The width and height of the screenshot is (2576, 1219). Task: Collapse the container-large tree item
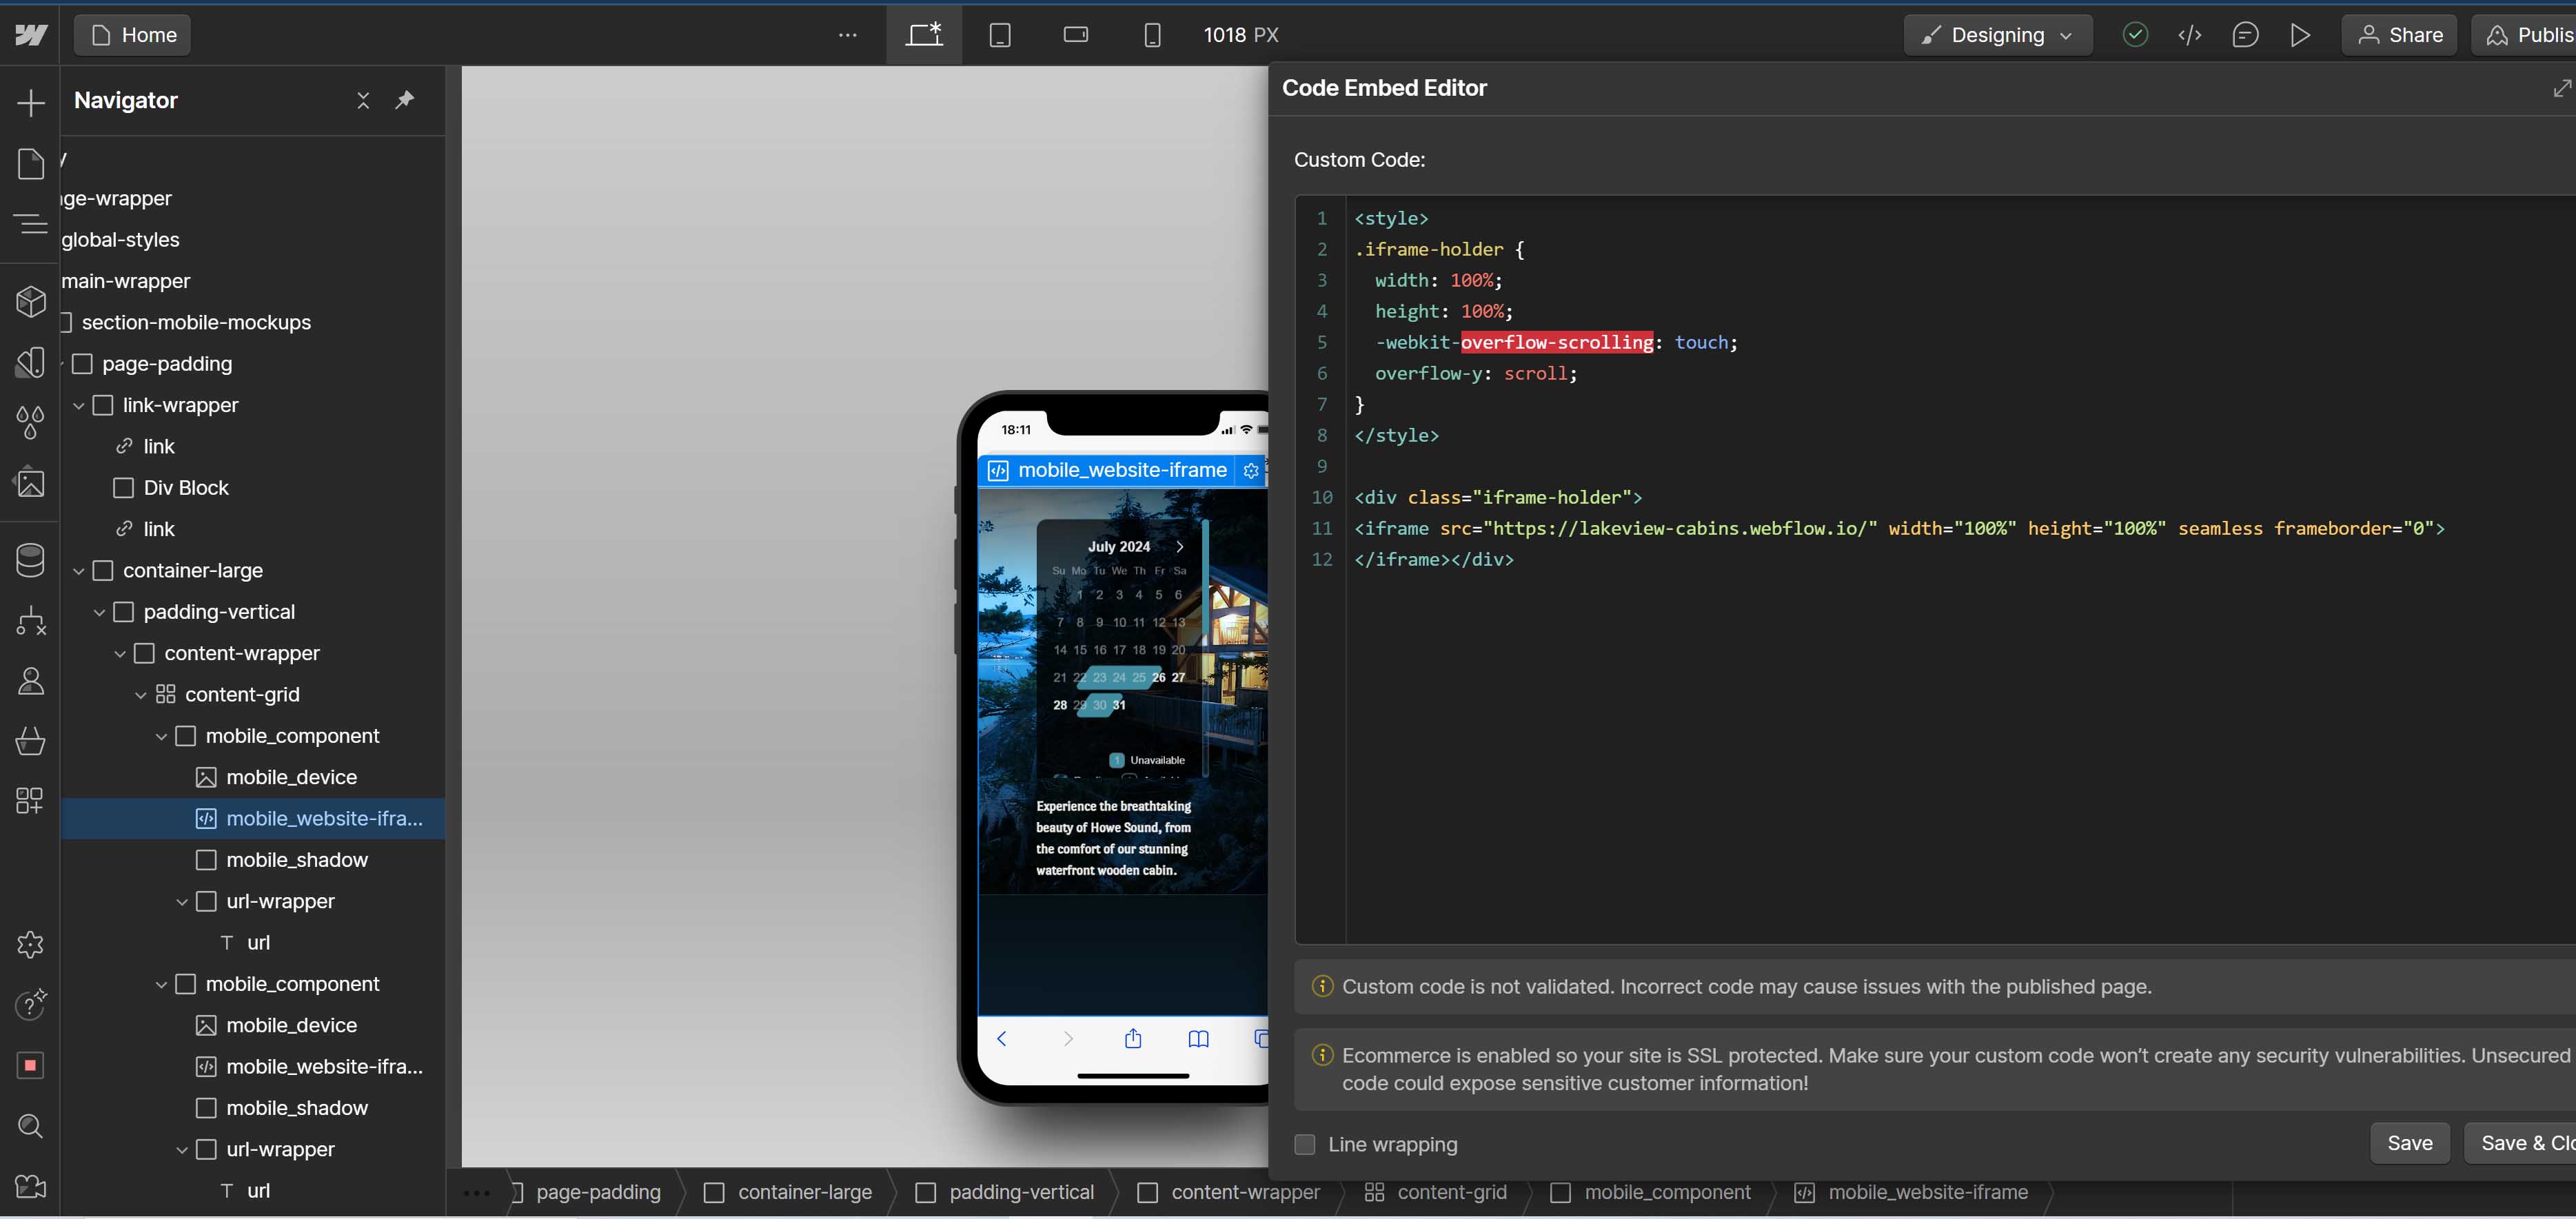(x=78, y=571)
